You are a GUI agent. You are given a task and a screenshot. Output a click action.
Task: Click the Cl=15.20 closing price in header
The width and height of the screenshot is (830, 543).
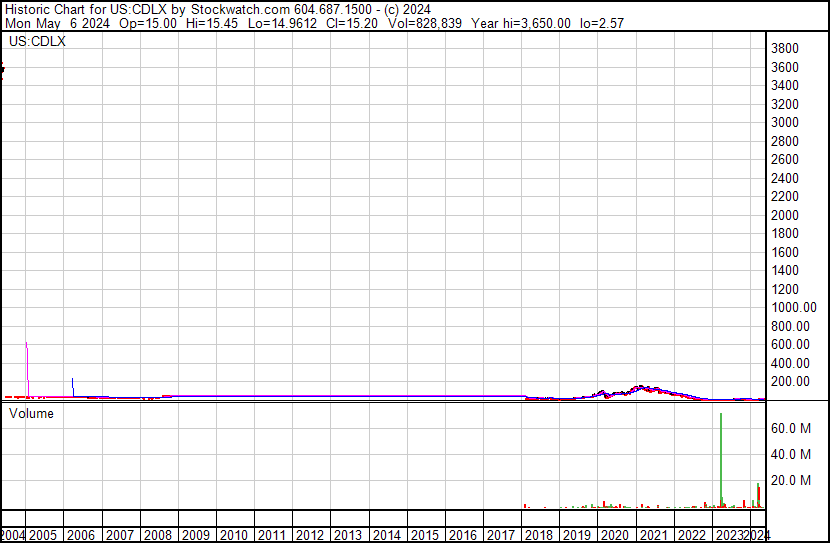(351, 23)
